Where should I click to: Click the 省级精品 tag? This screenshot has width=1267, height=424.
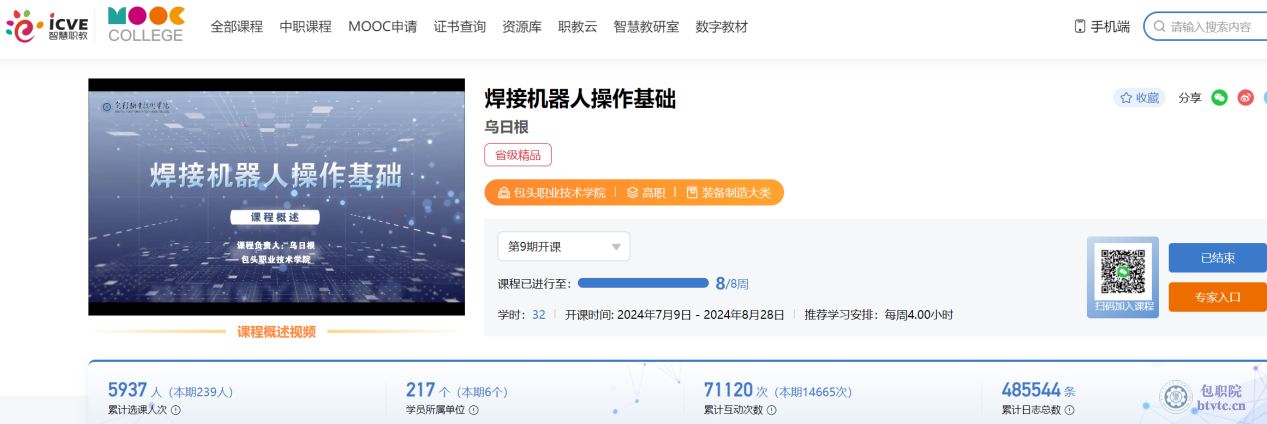click(518, 155)
